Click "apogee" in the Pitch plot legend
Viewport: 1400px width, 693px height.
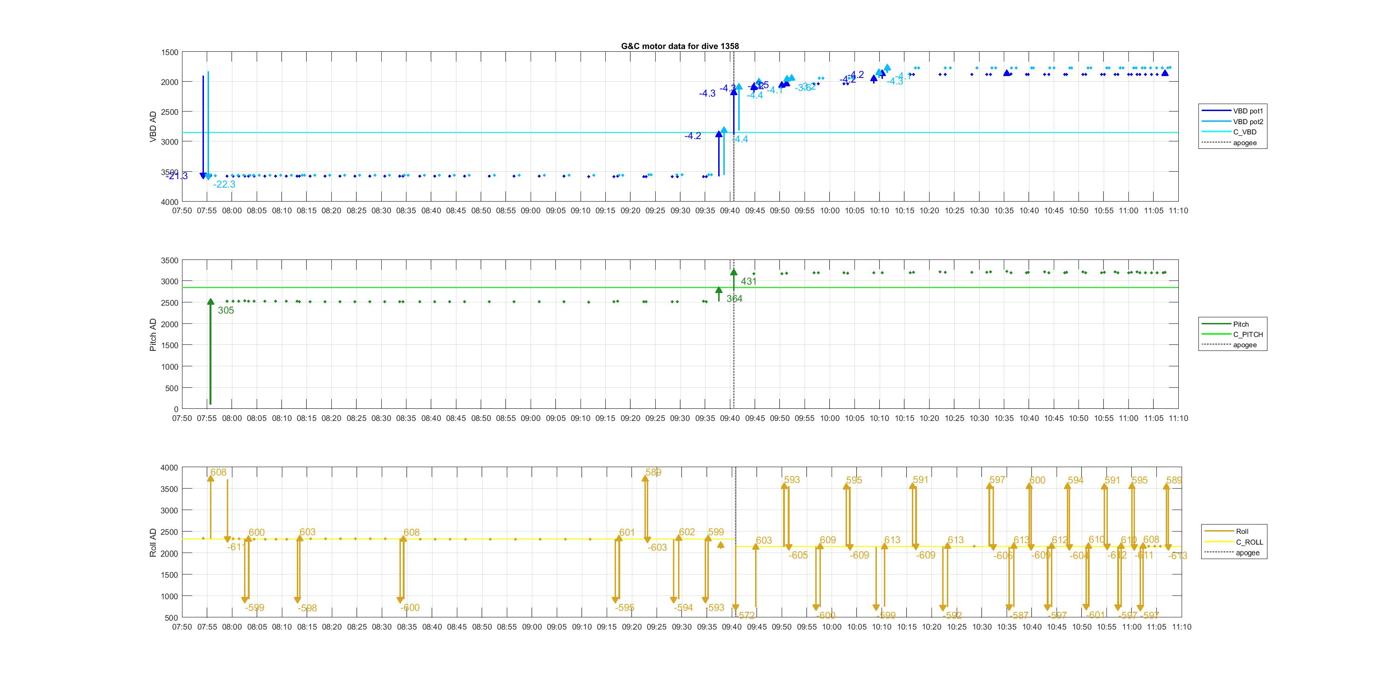pyautogui.click(x=1245, y=345)
